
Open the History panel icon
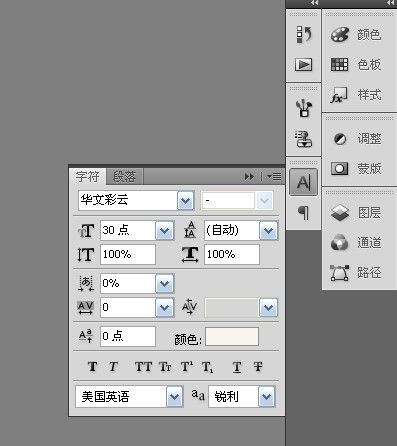coord(304,35)
